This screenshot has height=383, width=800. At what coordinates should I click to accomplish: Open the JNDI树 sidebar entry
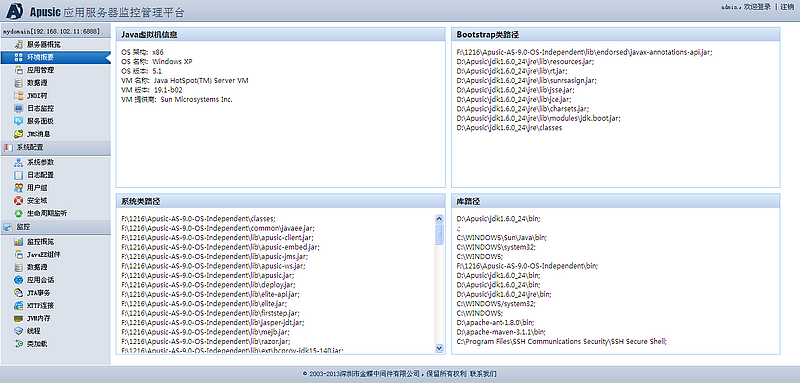[x=37, y=95]
